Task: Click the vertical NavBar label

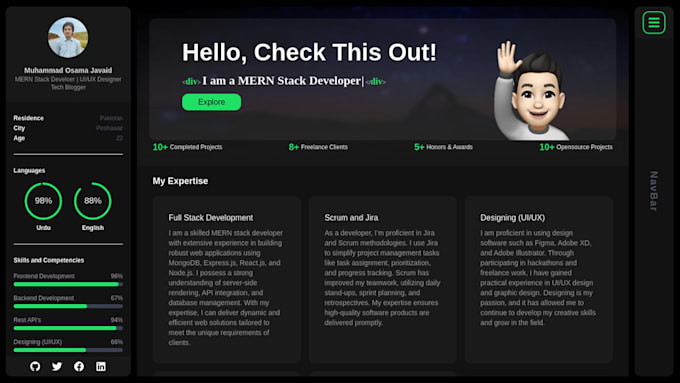Action: (654, 191)
